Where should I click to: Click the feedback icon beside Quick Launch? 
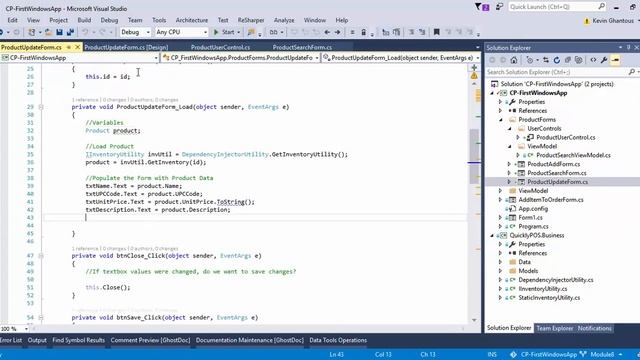499,7
